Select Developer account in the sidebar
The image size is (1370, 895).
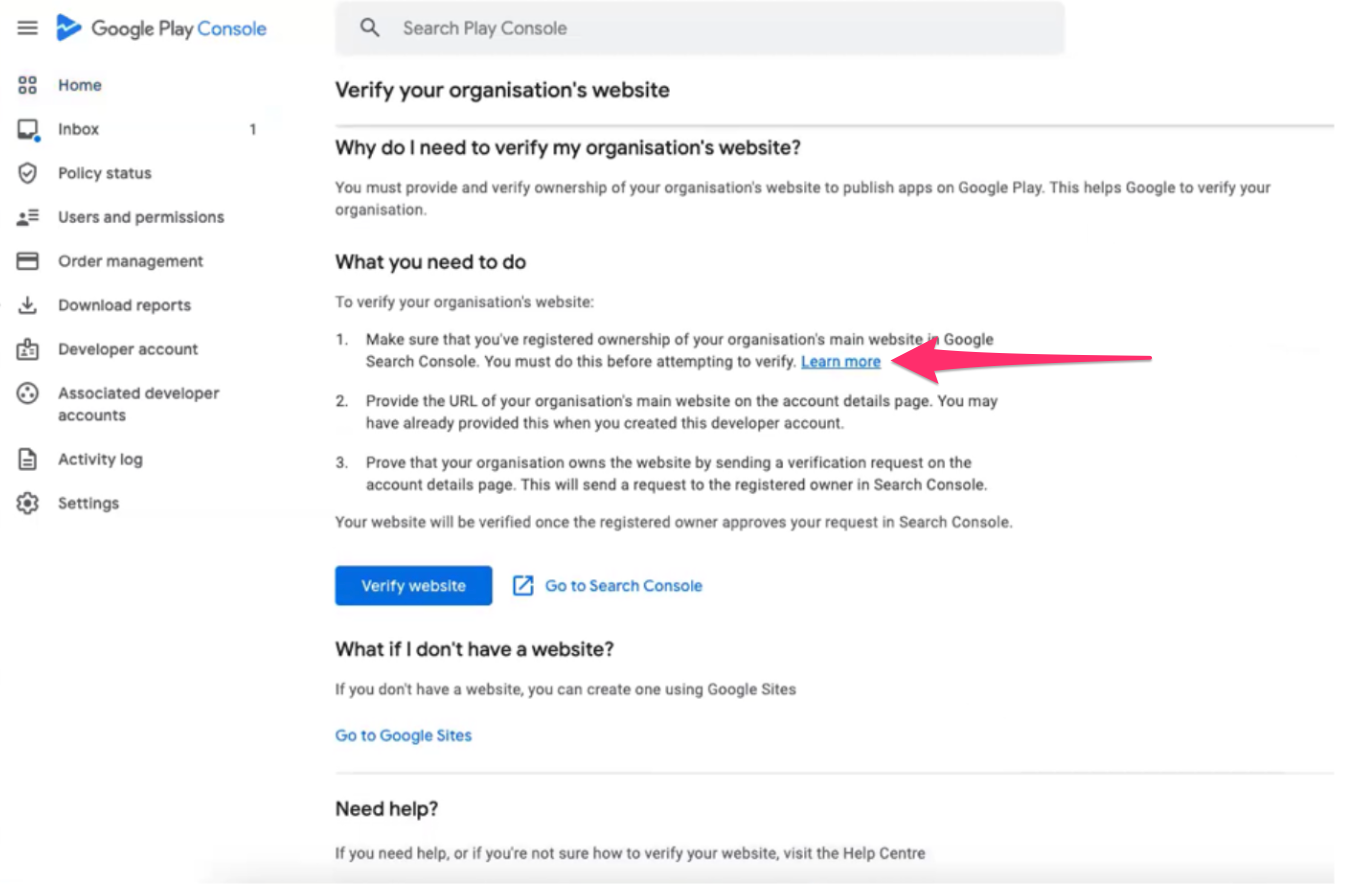(128, 349)
